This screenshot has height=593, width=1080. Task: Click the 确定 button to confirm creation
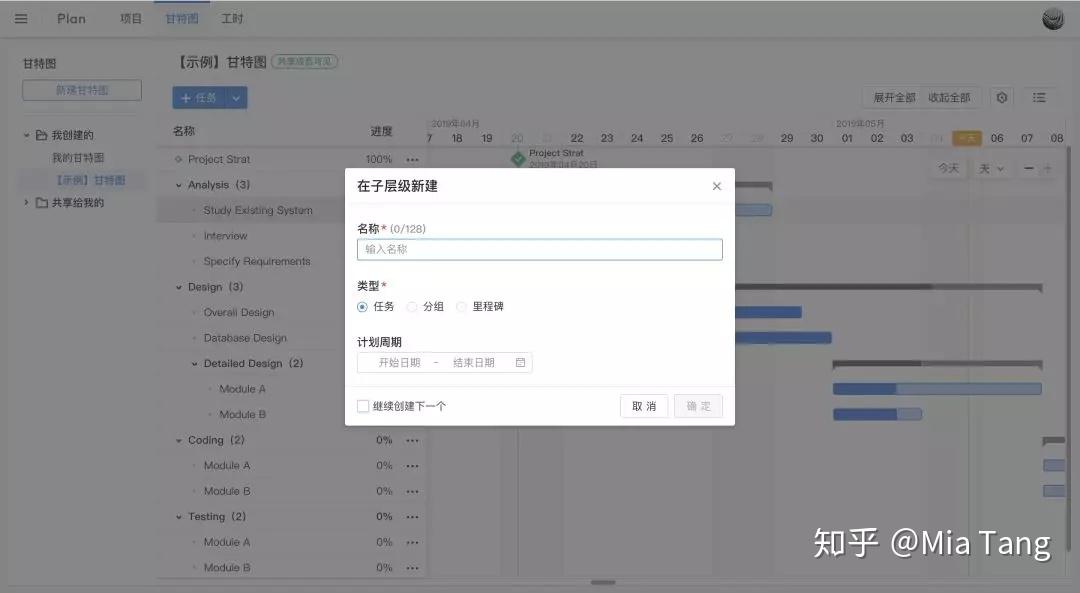[x=698, y=405]
